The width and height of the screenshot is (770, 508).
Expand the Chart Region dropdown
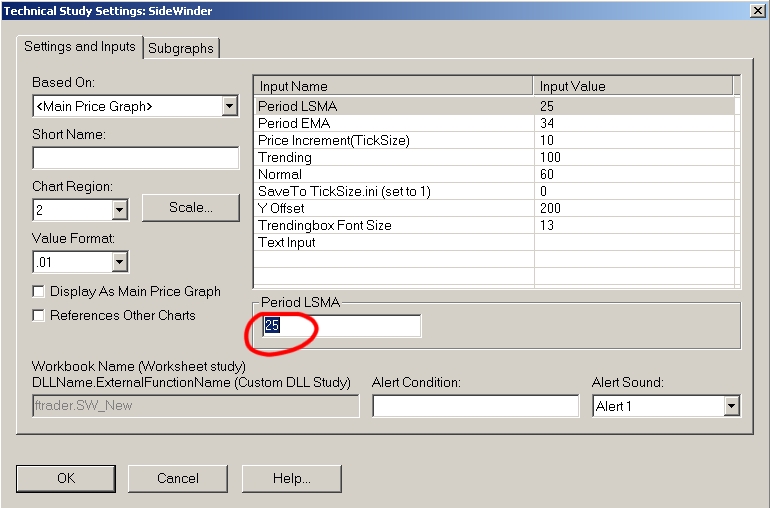[x=120, y=210]
